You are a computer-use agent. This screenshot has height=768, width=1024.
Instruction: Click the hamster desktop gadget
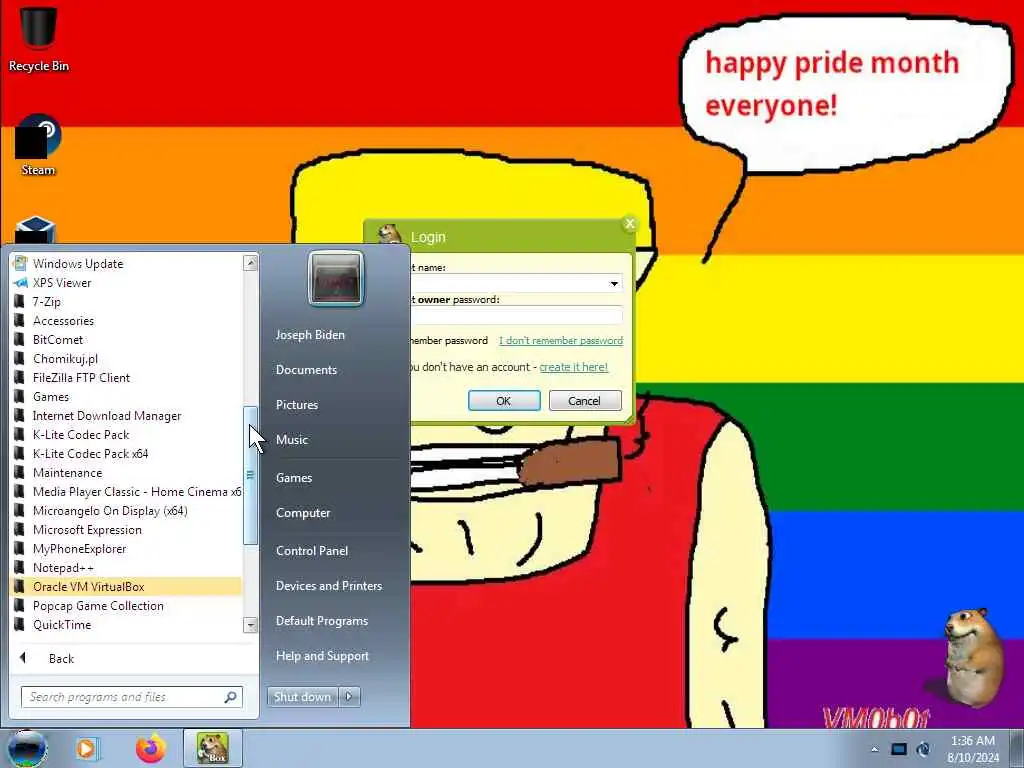point(972,658)
